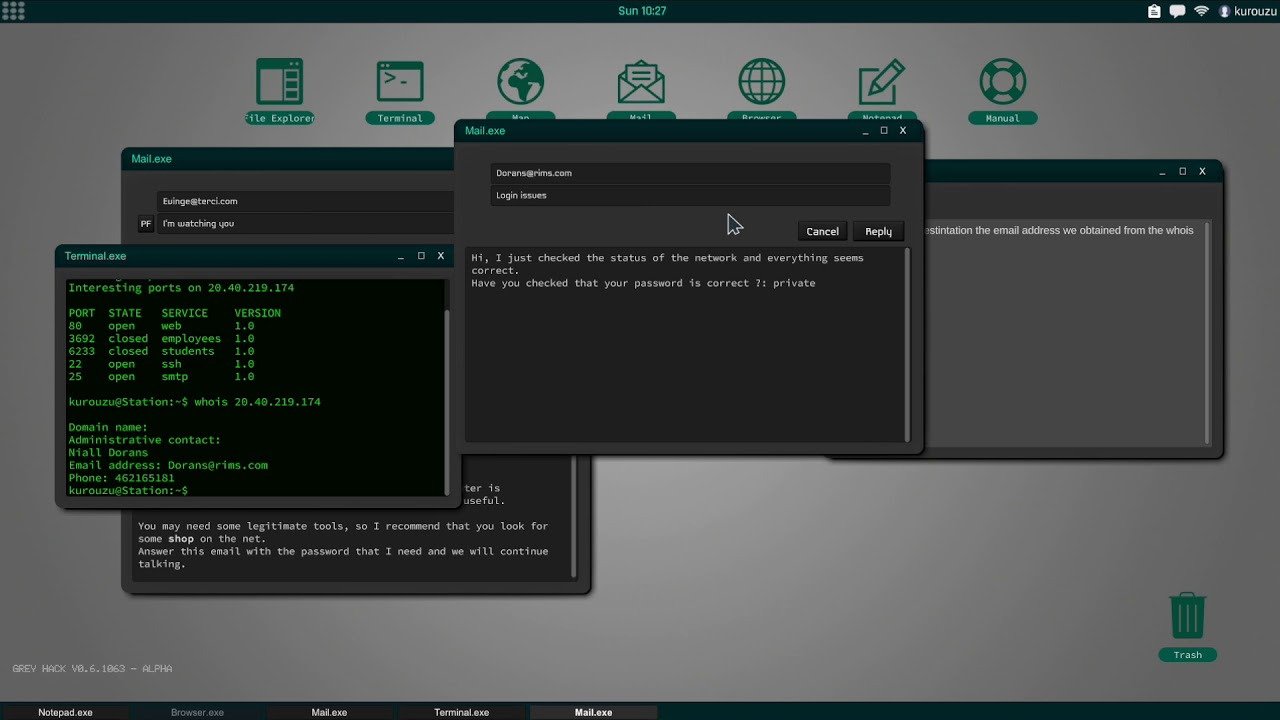Image resolution: width=1280 pixels, height=720 pixels.
Task: Launch the Terminal desktop icon
Action: (x=400, y=83)
